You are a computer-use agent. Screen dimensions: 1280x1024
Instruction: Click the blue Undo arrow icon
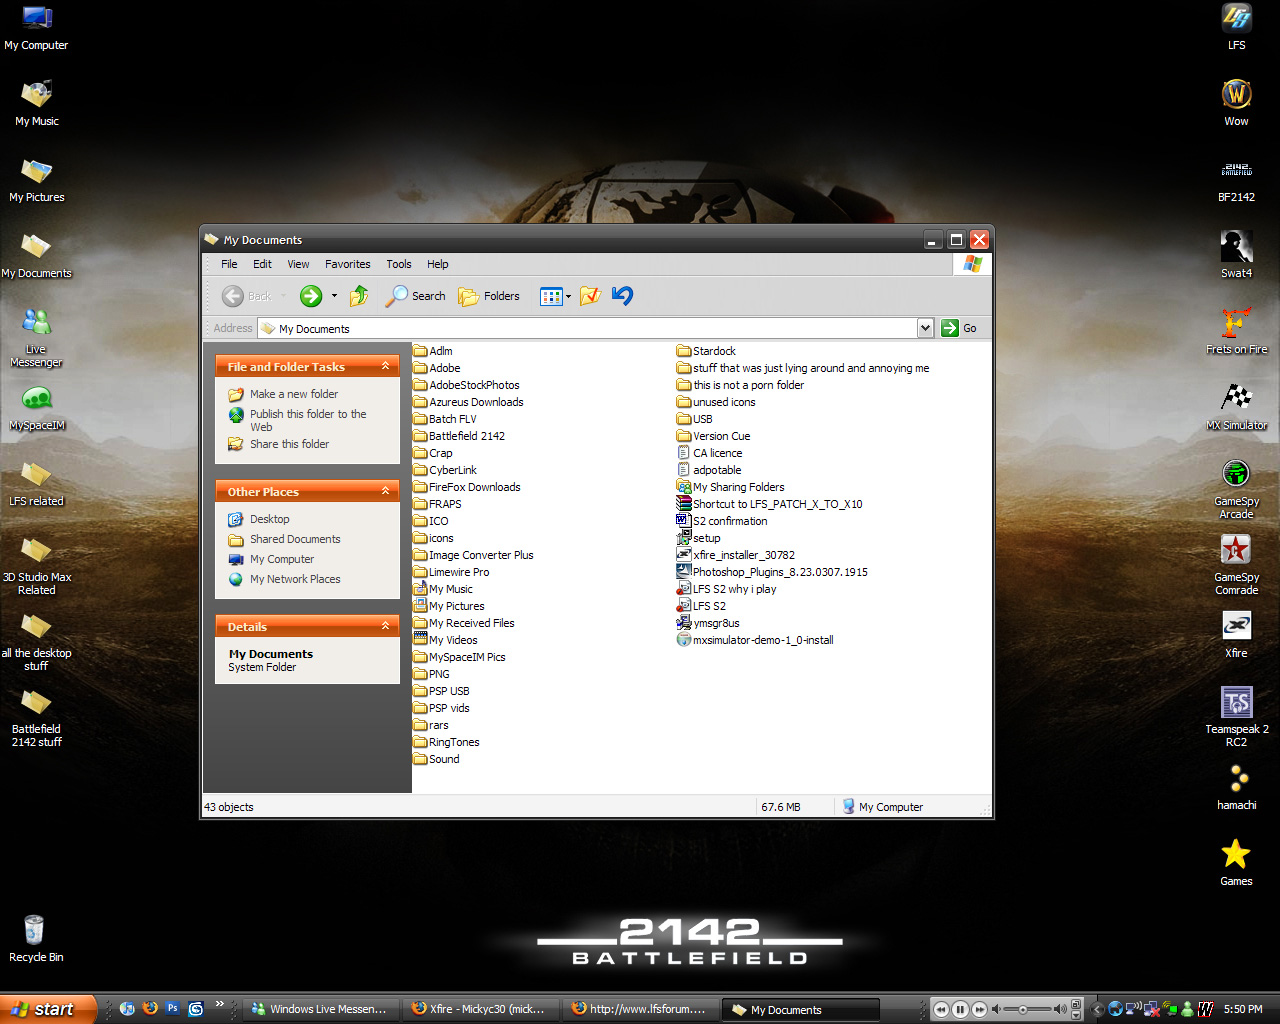point(622,296)
